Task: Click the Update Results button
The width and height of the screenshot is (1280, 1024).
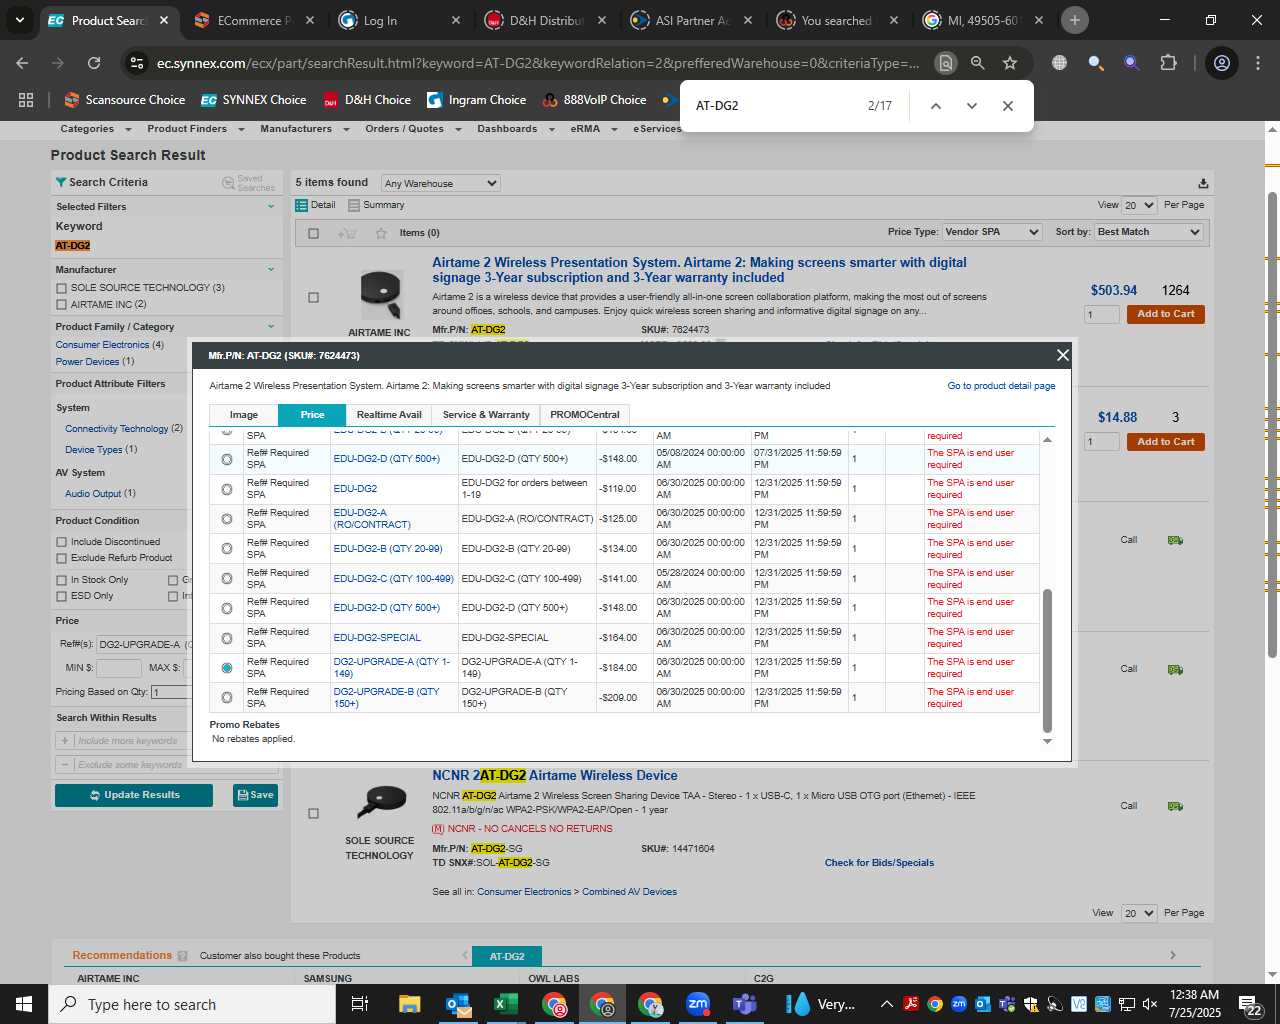Action: coord(134,795)
